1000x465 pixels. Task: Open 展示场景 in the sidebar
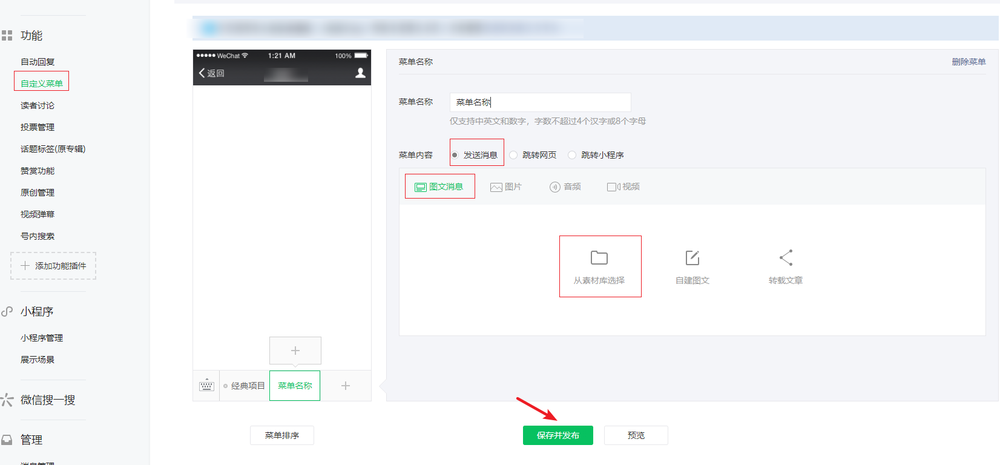(38, 360)
